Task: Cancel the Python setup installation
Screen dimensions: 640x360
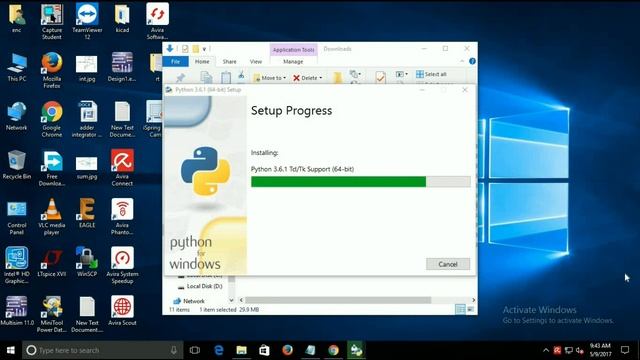Action: click(x=448, y=264)
